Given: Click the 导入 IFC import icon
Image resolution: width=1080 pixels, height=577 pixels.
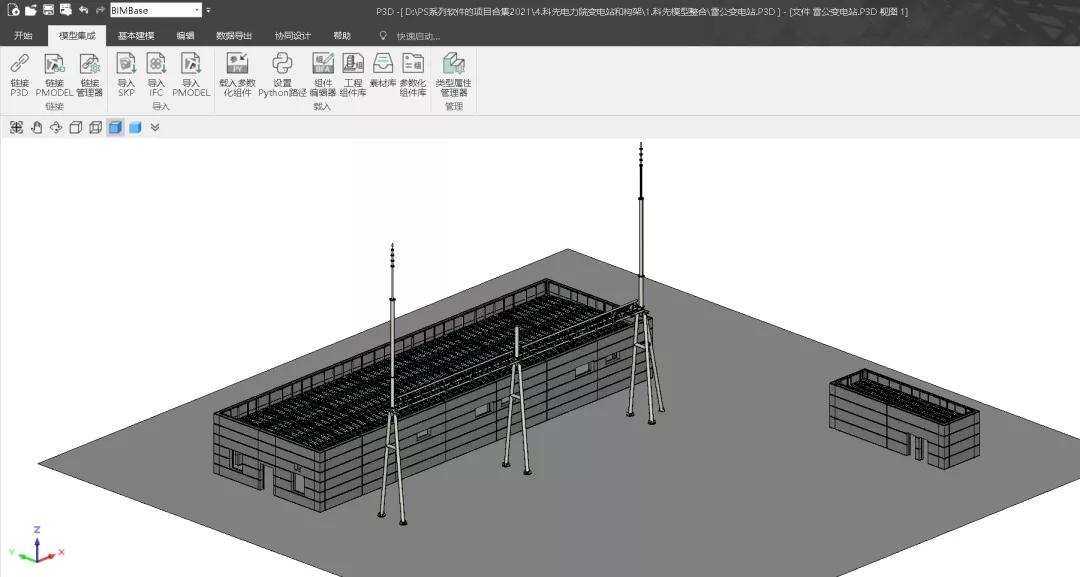Looking at the screenshot, I should 156,74.
